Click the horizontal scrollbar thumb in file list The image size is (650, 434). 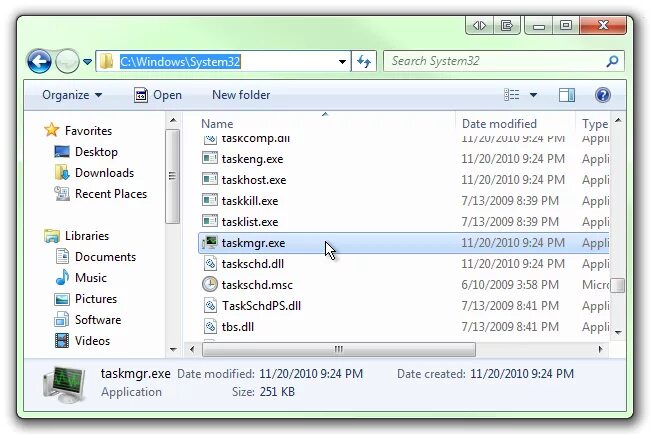click(338, 349)
